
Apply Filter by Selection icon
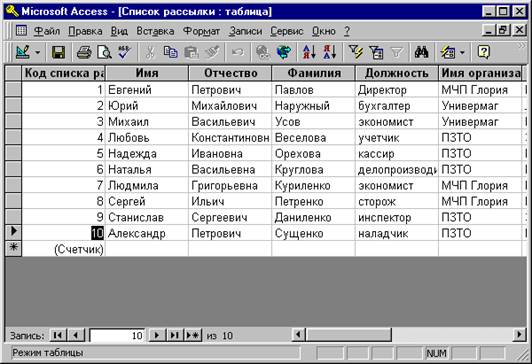point(355,52)
